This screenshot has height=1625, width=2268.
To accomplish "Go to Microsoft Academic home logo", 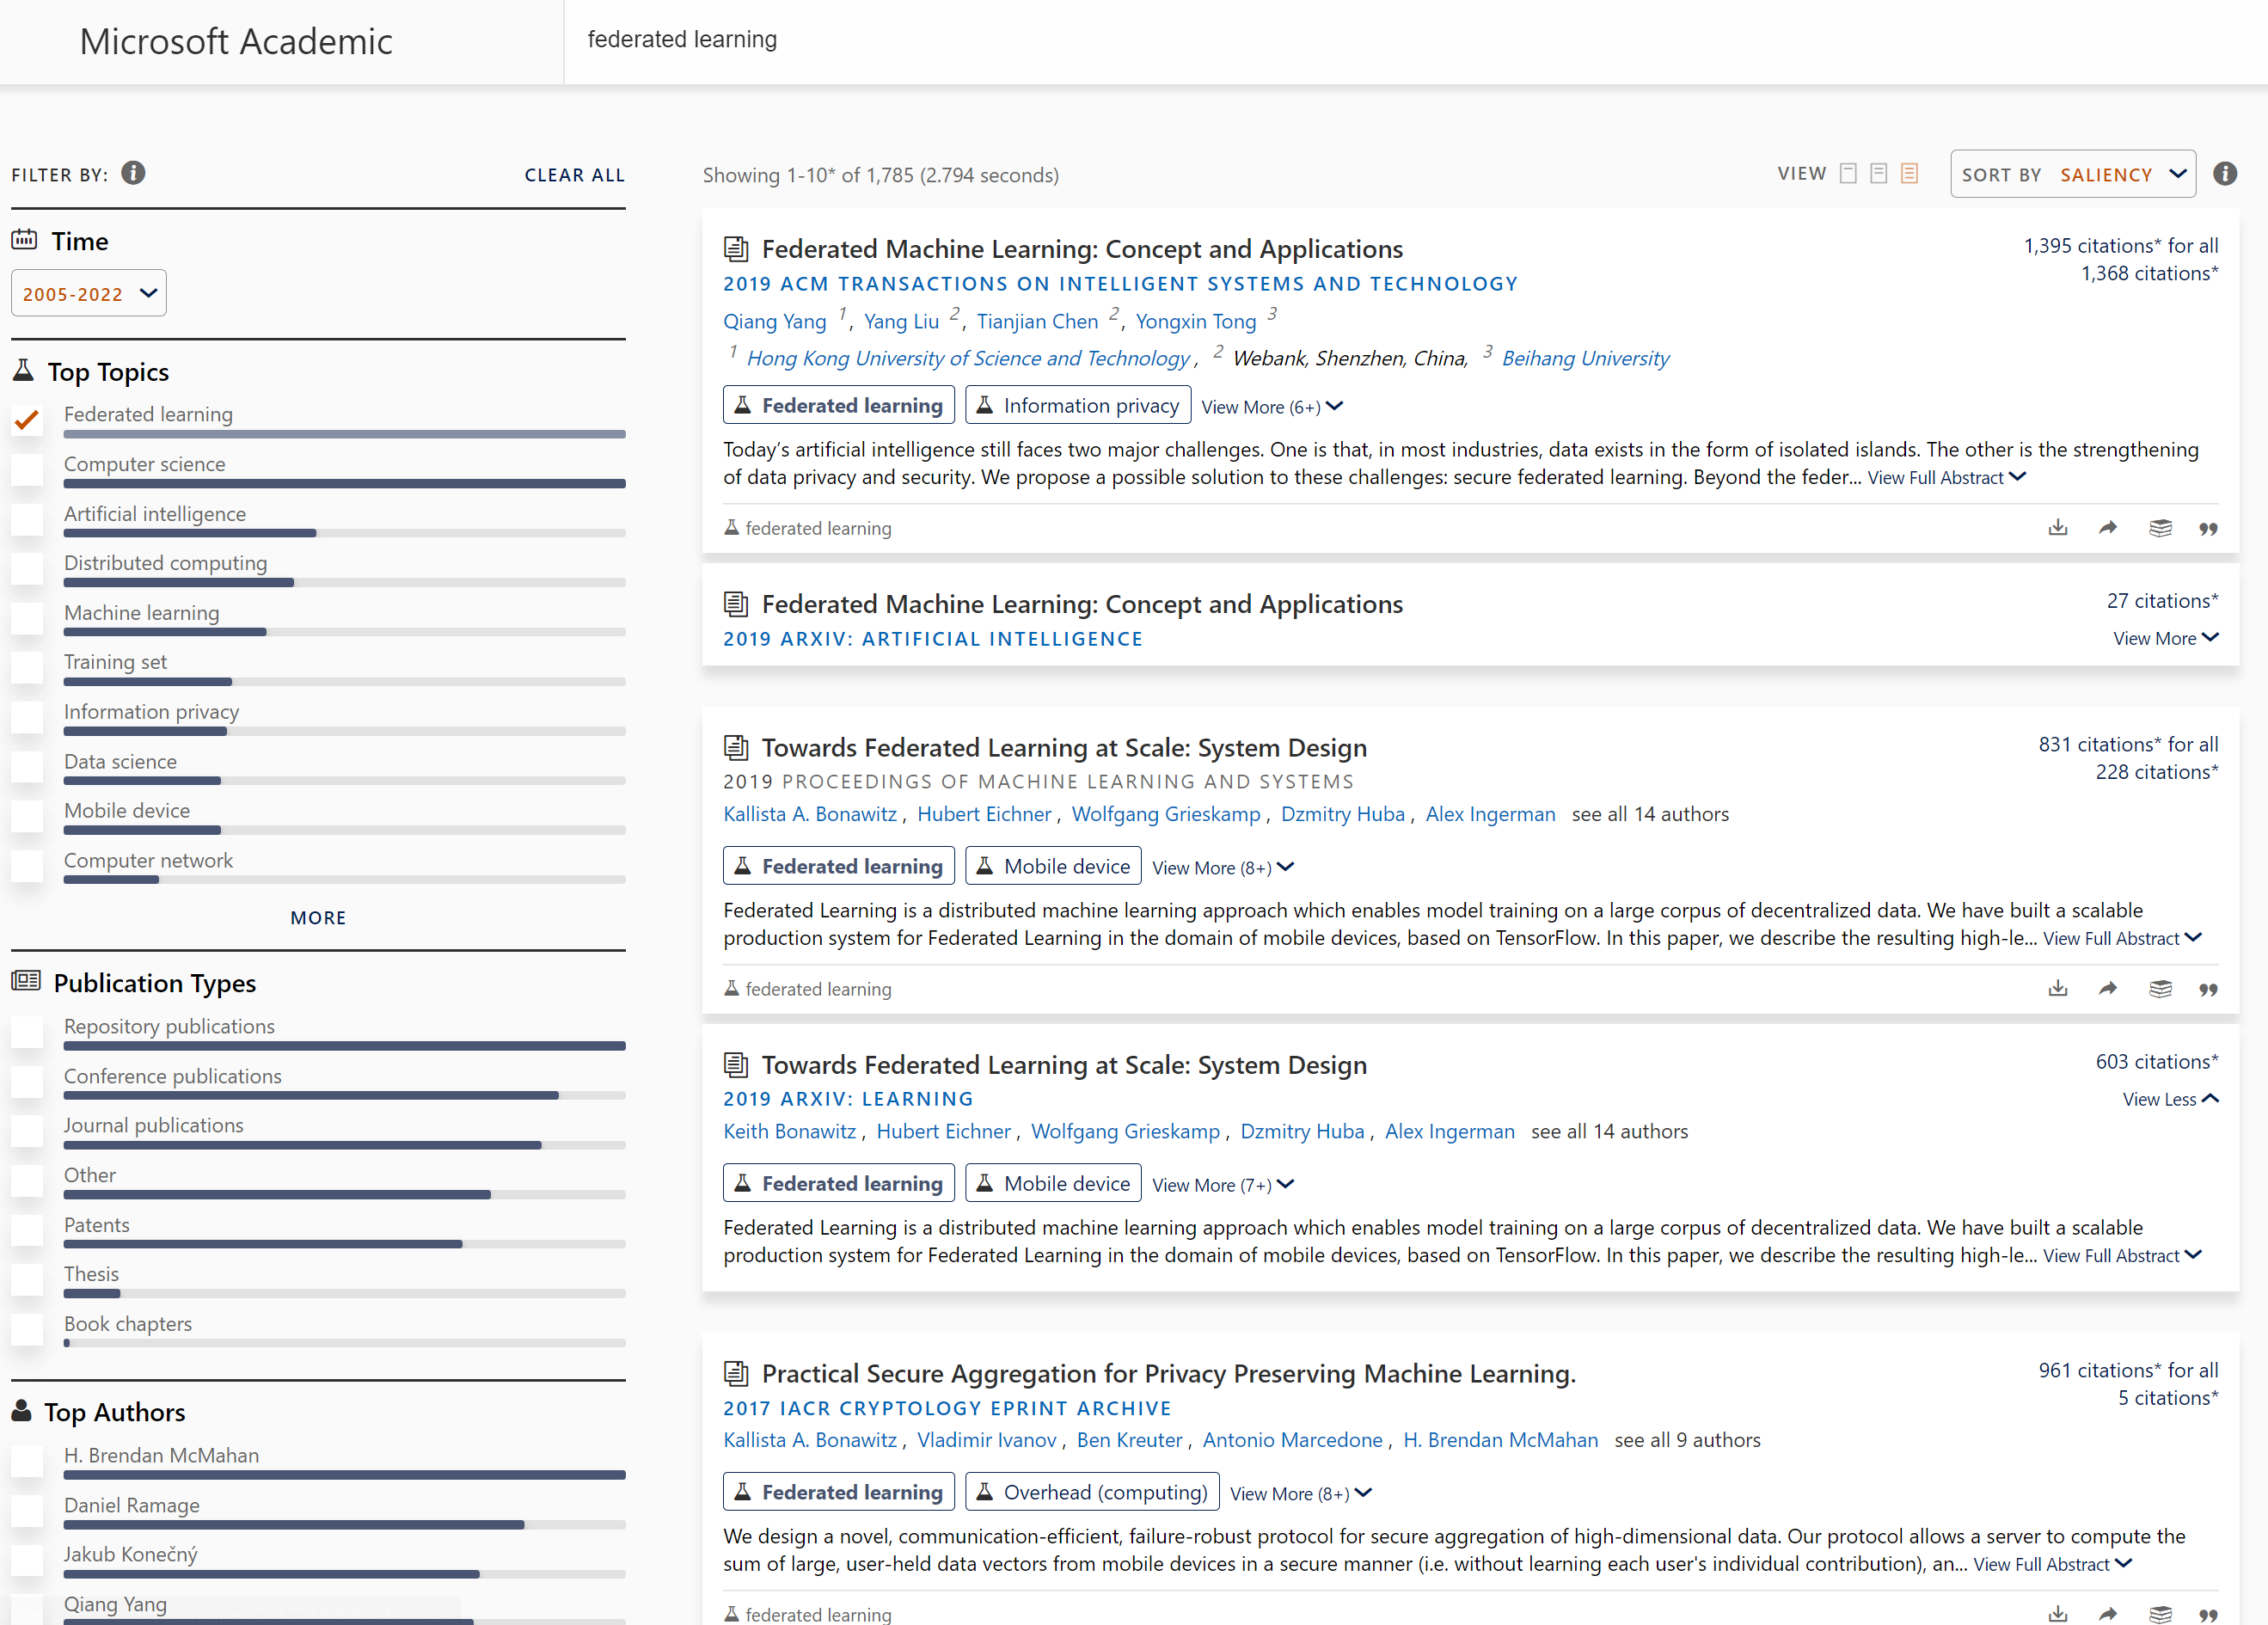I will (x=236, y=41).
